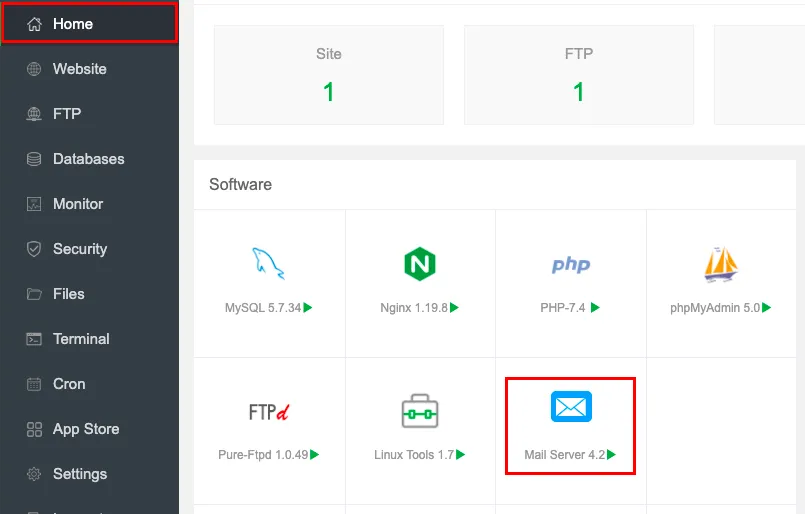
Task: Open the Website menu item
Action: coord(79,69)
